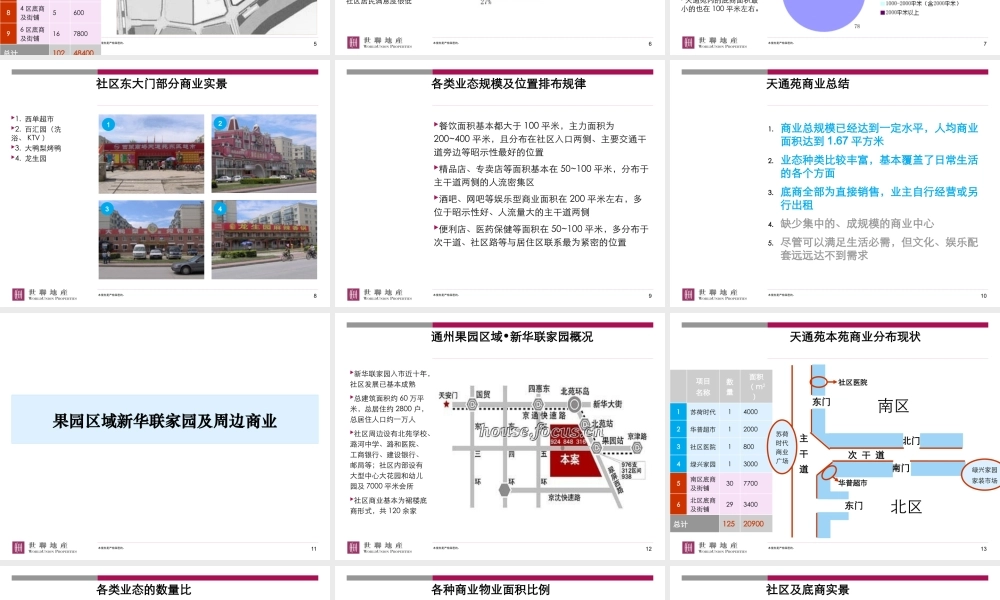Click the 世联地产 logo on slide 10
Viewport: 1000px width, 600px height.
point(714,294)
